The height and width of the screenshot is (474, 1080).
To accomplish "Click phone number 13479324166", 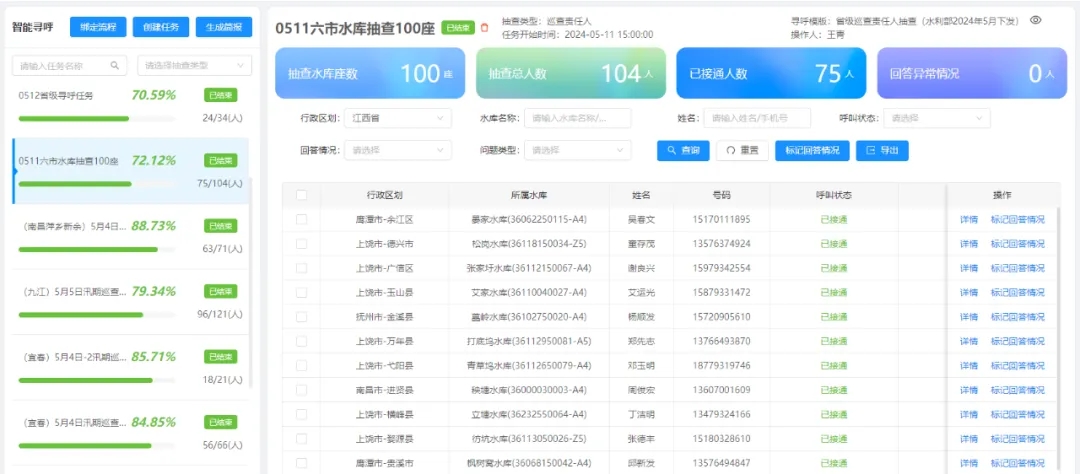I will (721, 414).
